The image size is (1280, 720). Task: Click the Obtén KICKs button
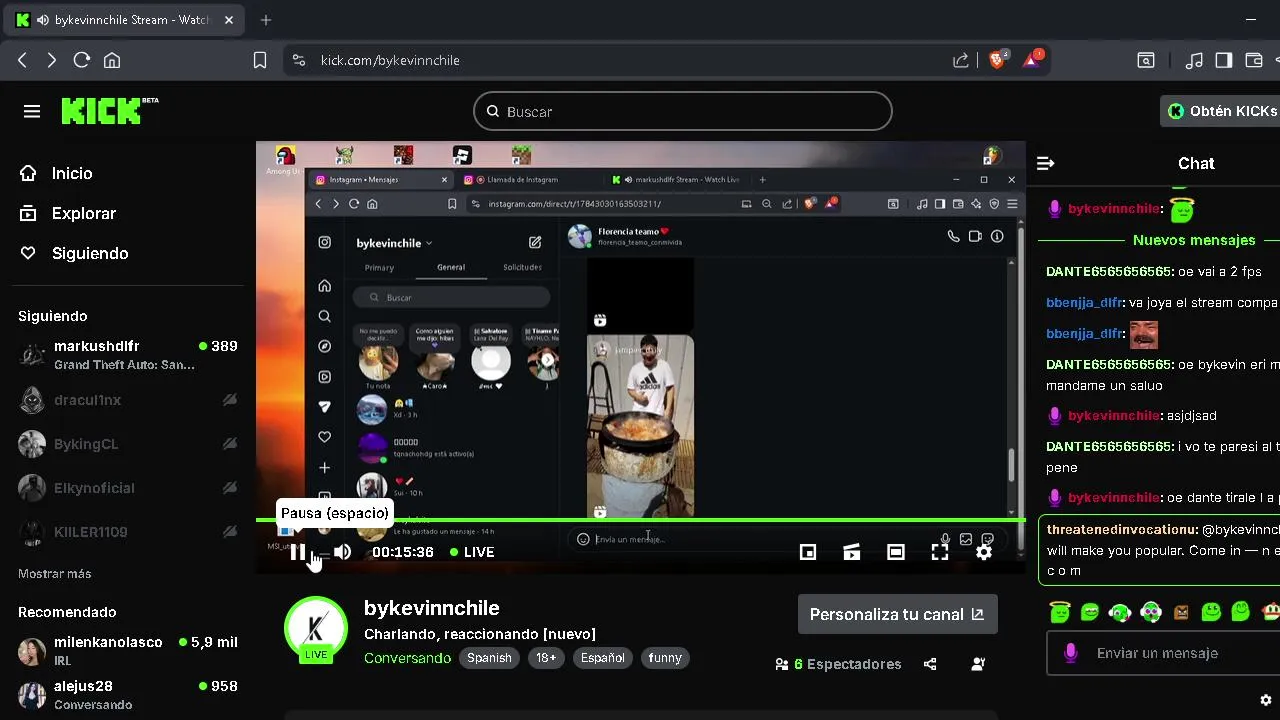click(1222, 111)
